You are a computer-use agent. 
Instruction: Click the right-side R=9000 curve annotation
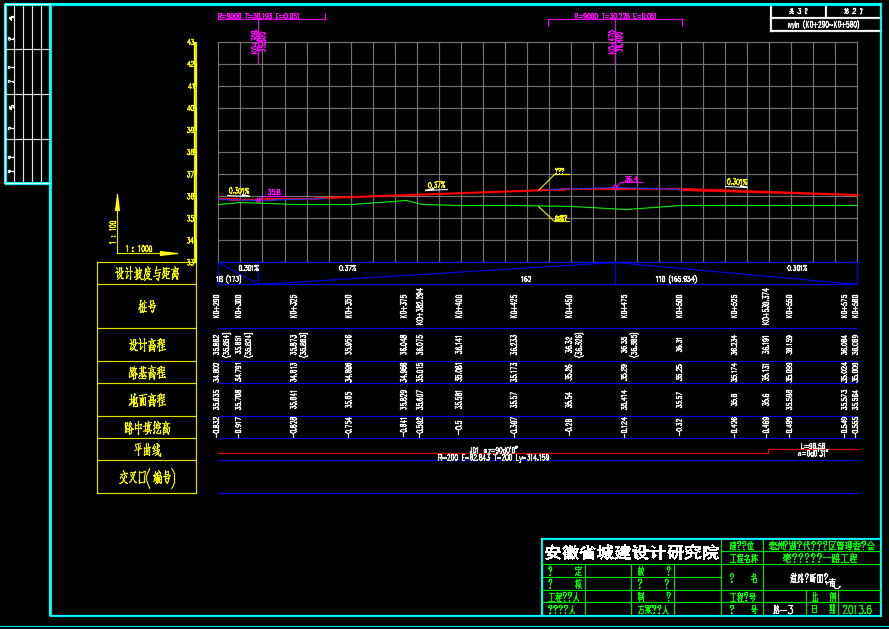coord(615,17)
